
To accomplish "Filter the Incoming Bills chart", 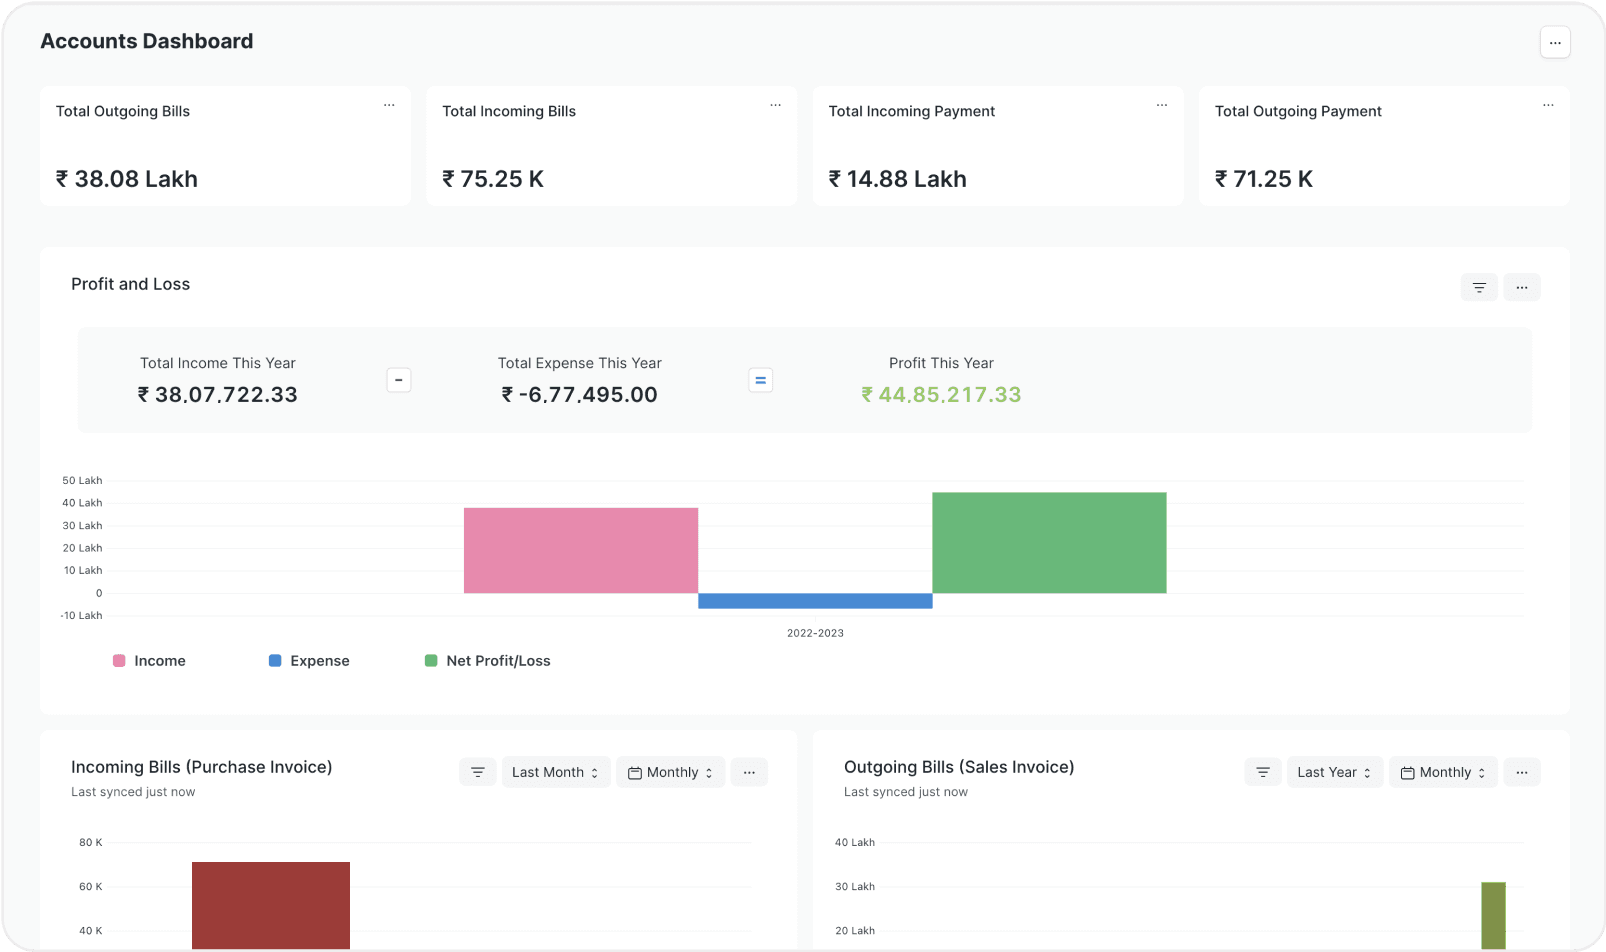I will tap(478, 772).
